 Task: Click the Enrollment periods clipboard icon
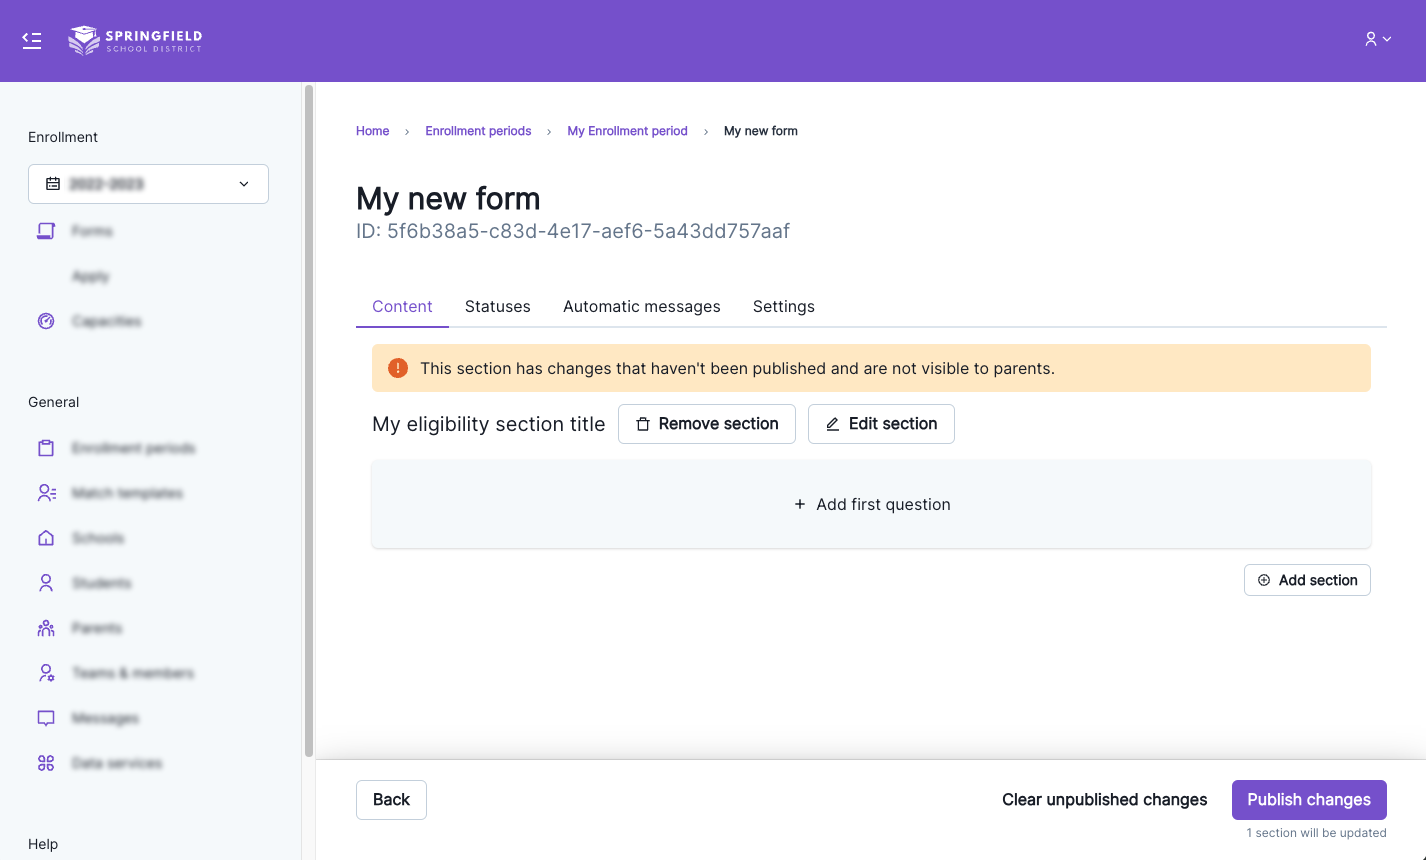[46, 448]
